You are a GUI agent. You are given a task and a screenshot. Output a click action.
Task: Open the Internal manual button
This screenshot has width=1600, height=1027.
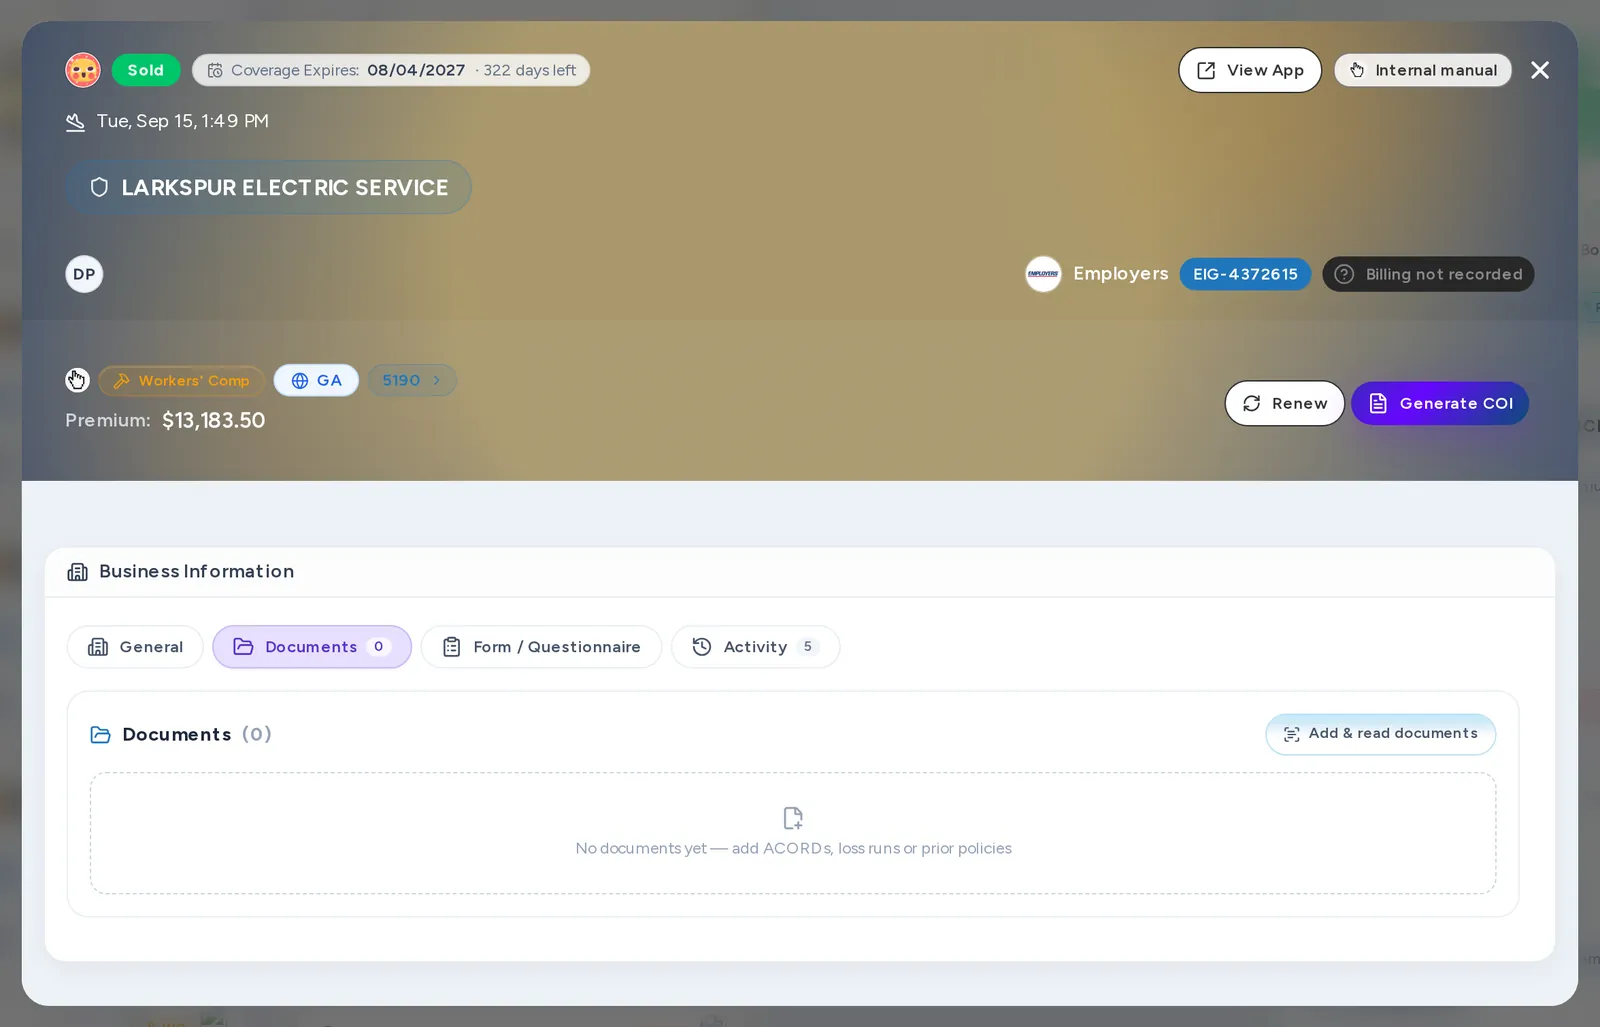(1423, 70)
